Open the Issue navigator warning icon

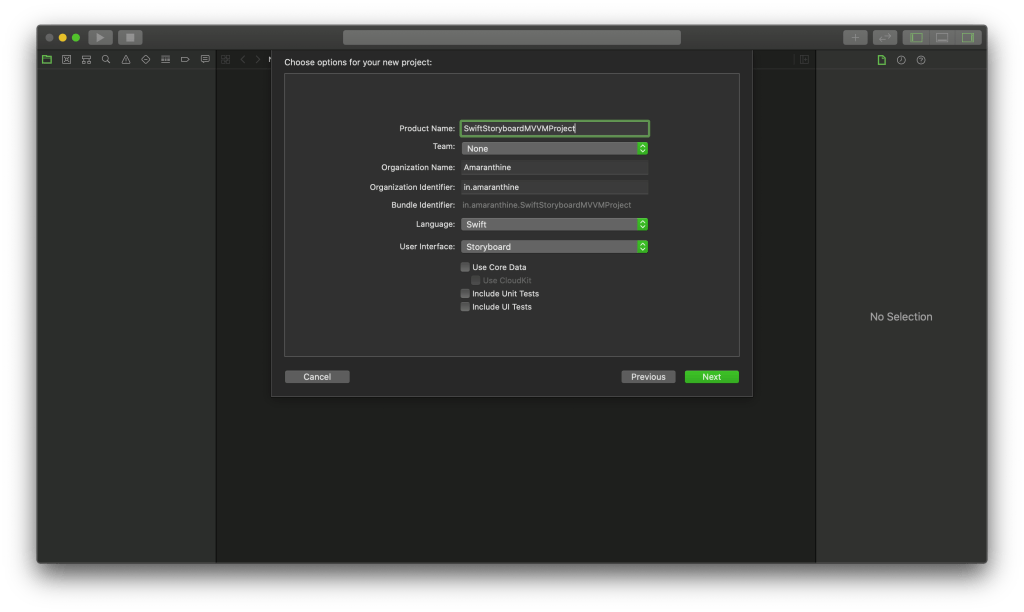pyautogui.click(x=126, y=60)
